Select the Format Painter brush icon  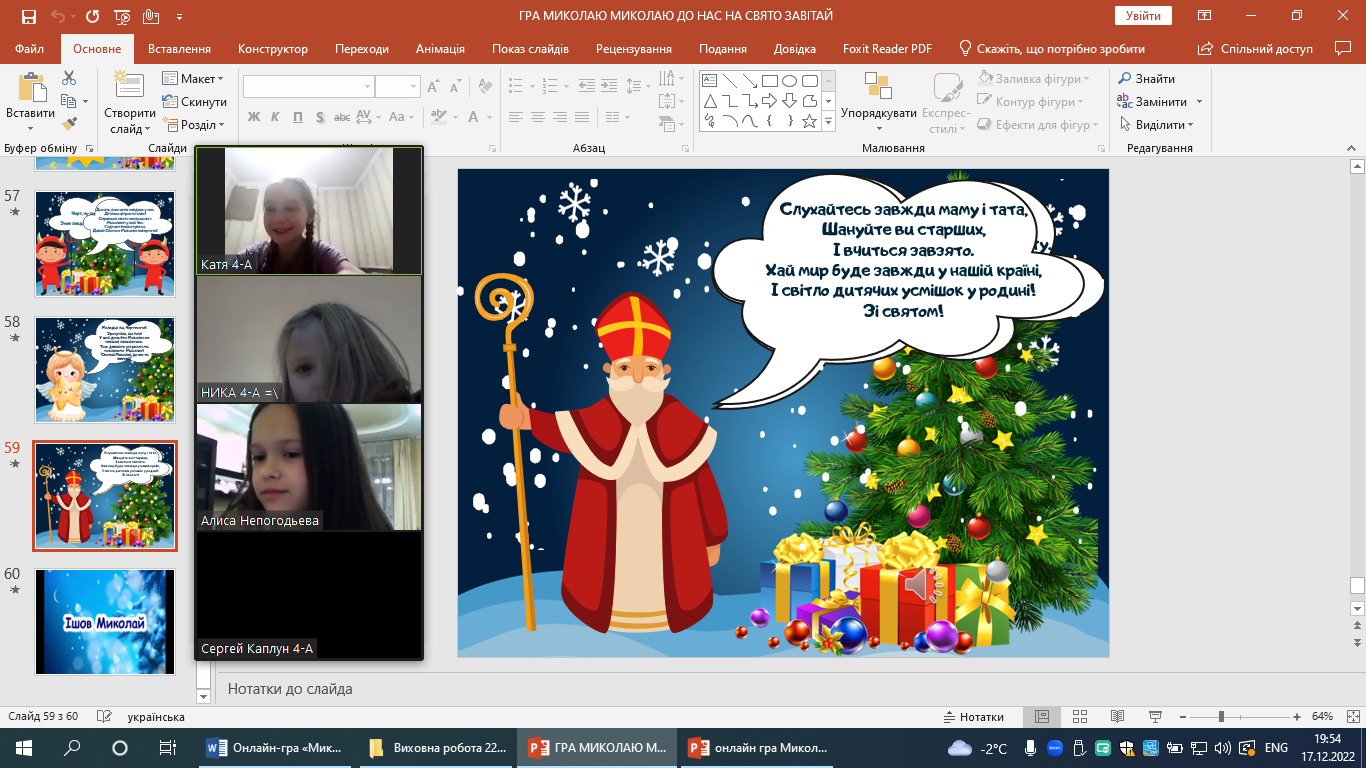tap(69, 124)
